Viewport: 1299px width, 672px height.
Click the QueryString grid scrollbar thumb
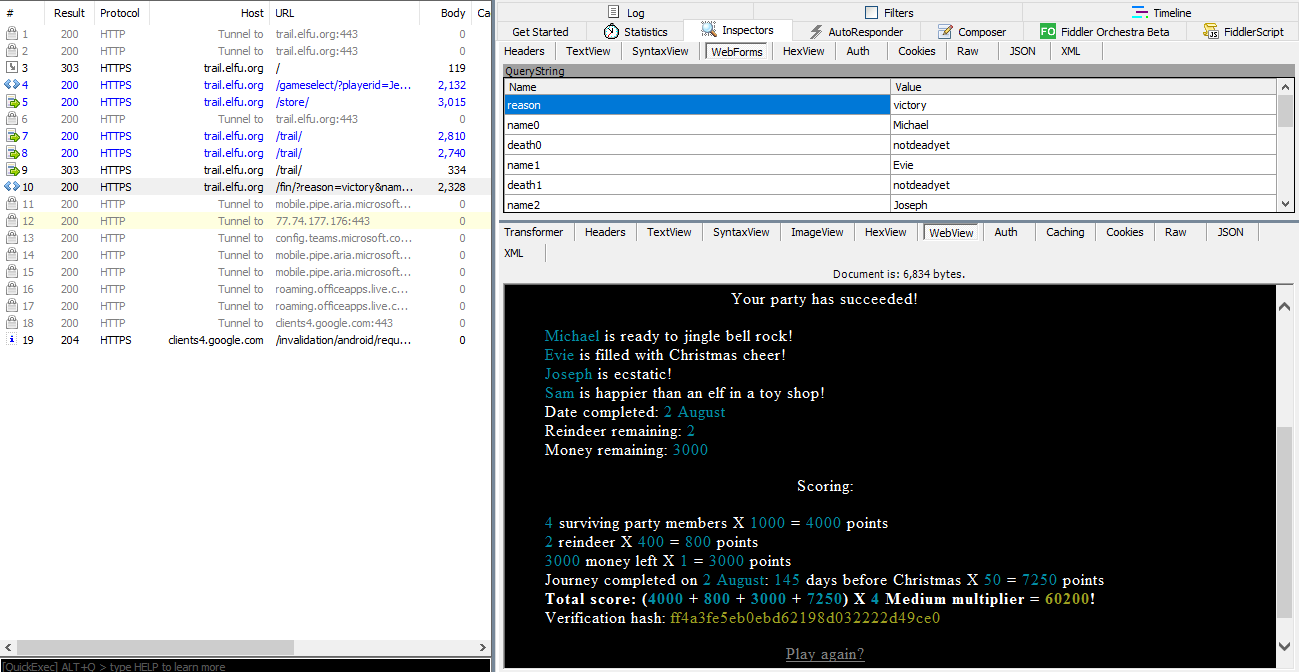coord(1285,110)
